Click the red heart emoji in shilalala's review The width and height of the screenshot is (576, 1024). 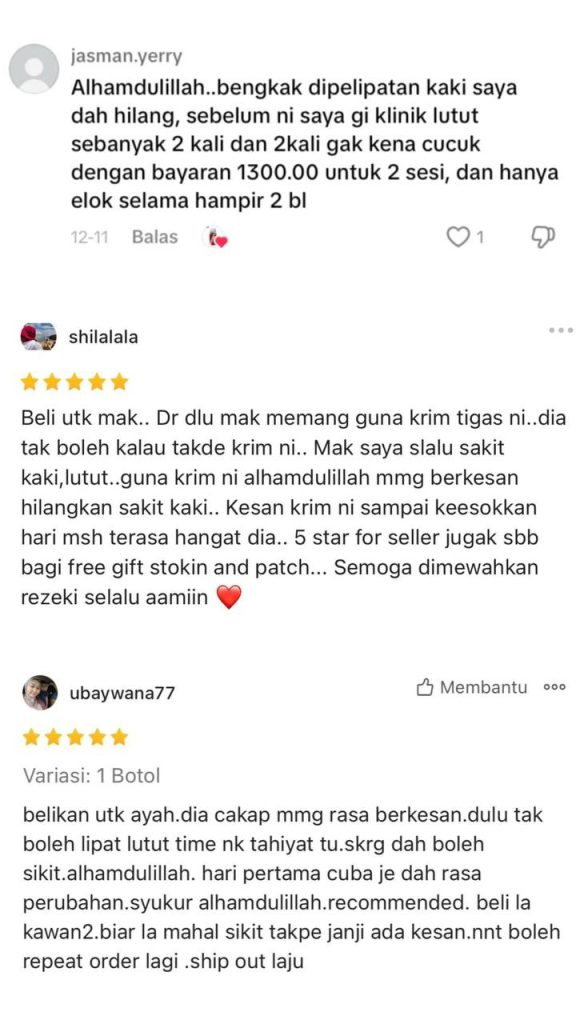[x=229, y=597]
